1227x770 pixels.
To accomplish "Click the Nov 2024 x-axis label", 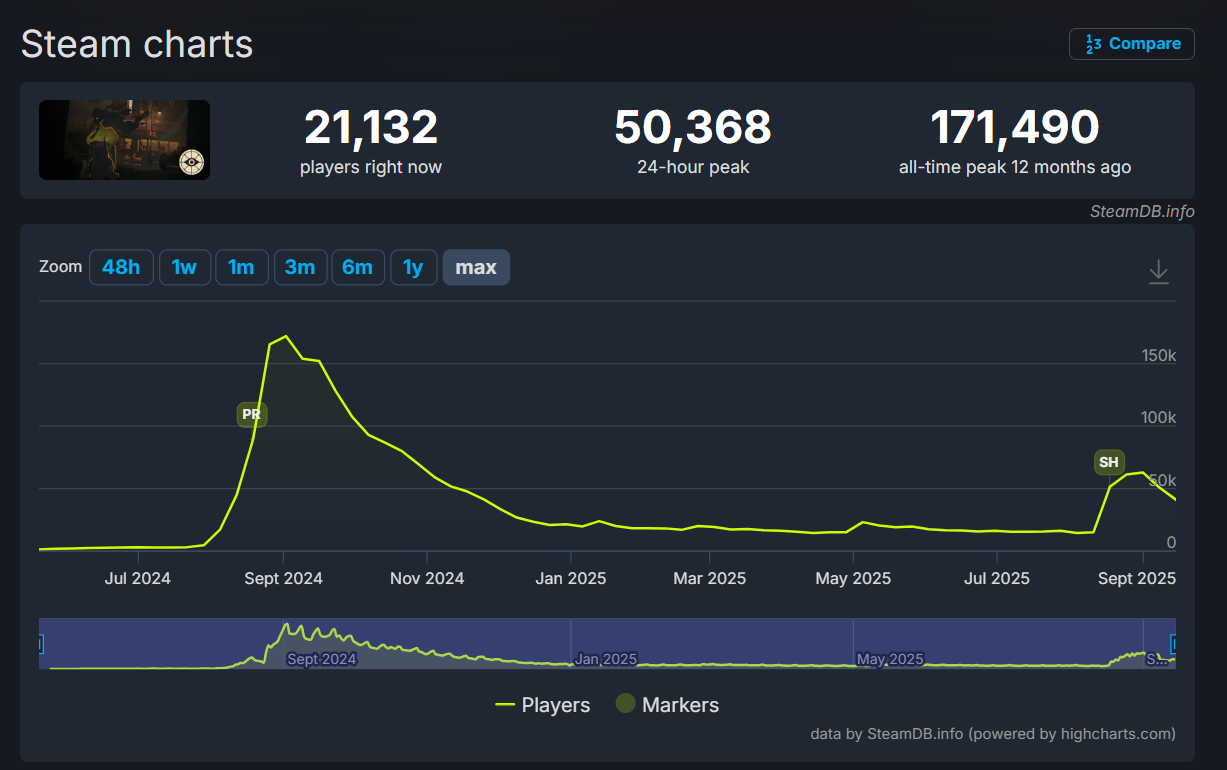I will pos(427,578).
